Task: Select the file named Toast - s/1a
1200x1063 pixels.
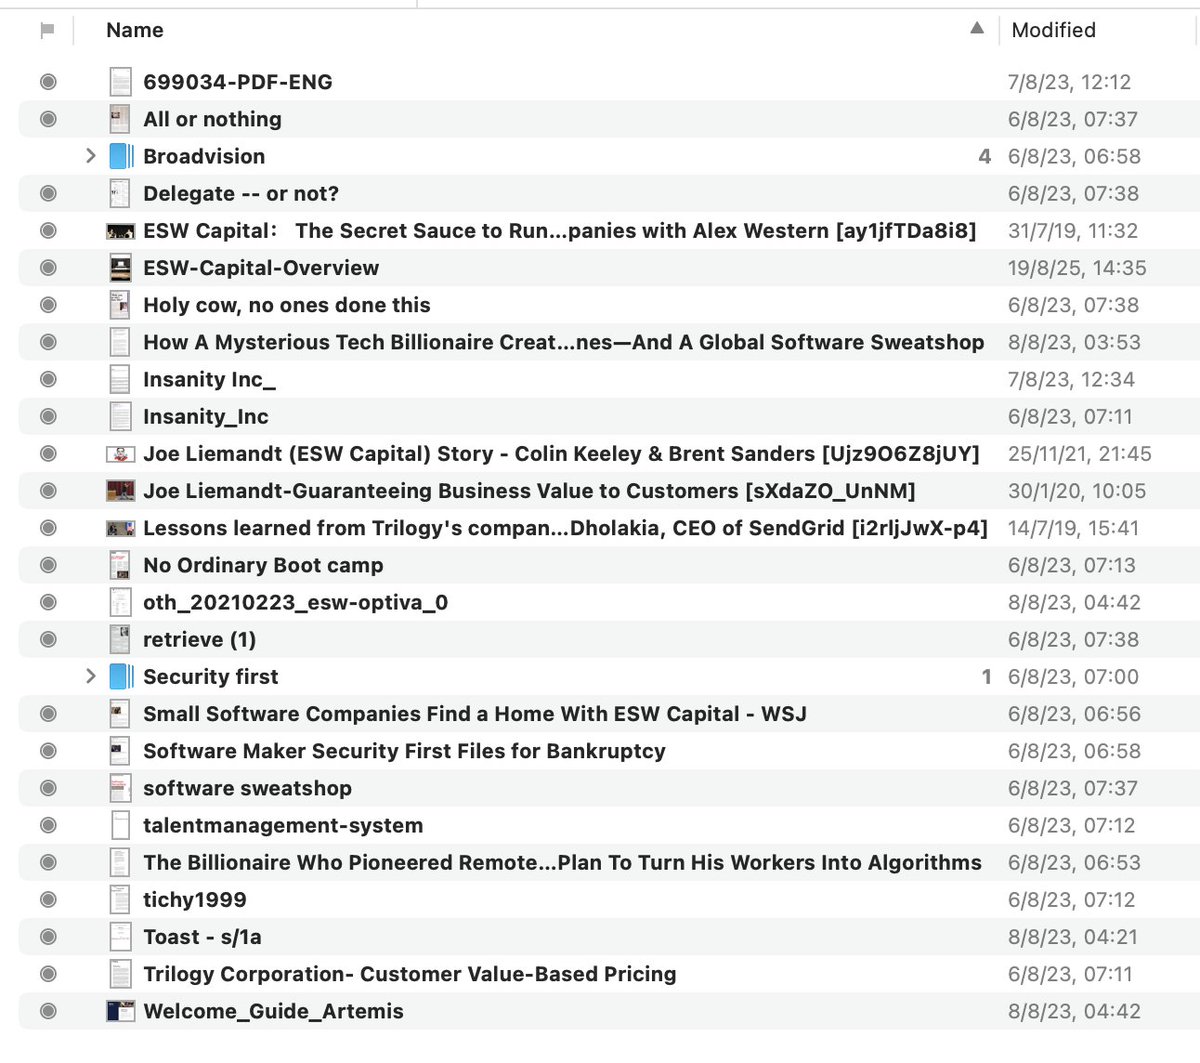Action: point(202,937)
